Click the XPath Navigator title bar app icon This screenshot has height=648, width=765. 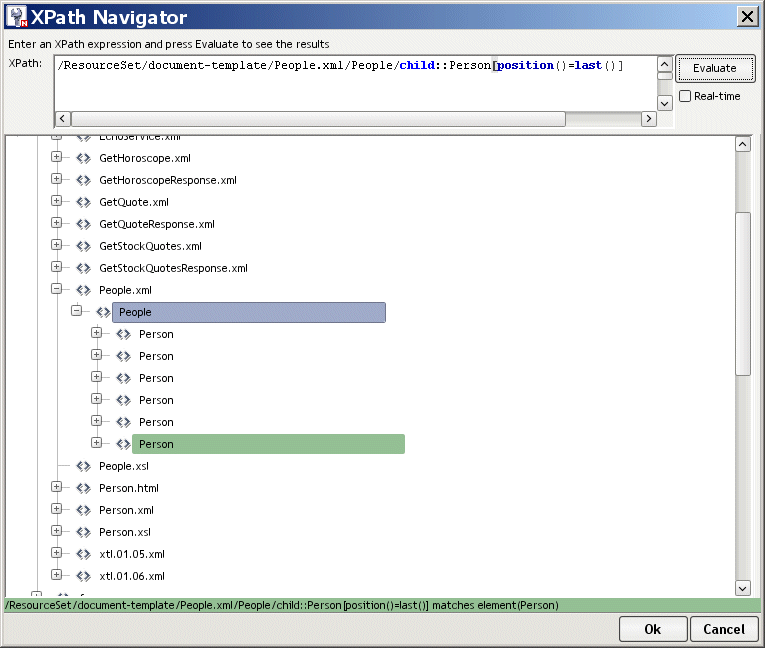(x=18, y=17)
